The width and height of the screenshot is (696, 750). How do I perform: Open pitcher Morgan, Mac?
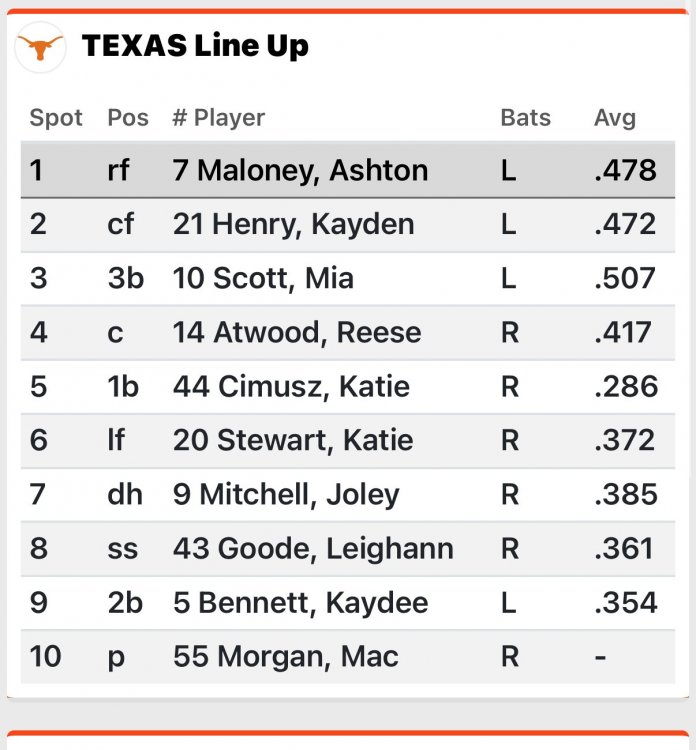(x=285, y=656)
